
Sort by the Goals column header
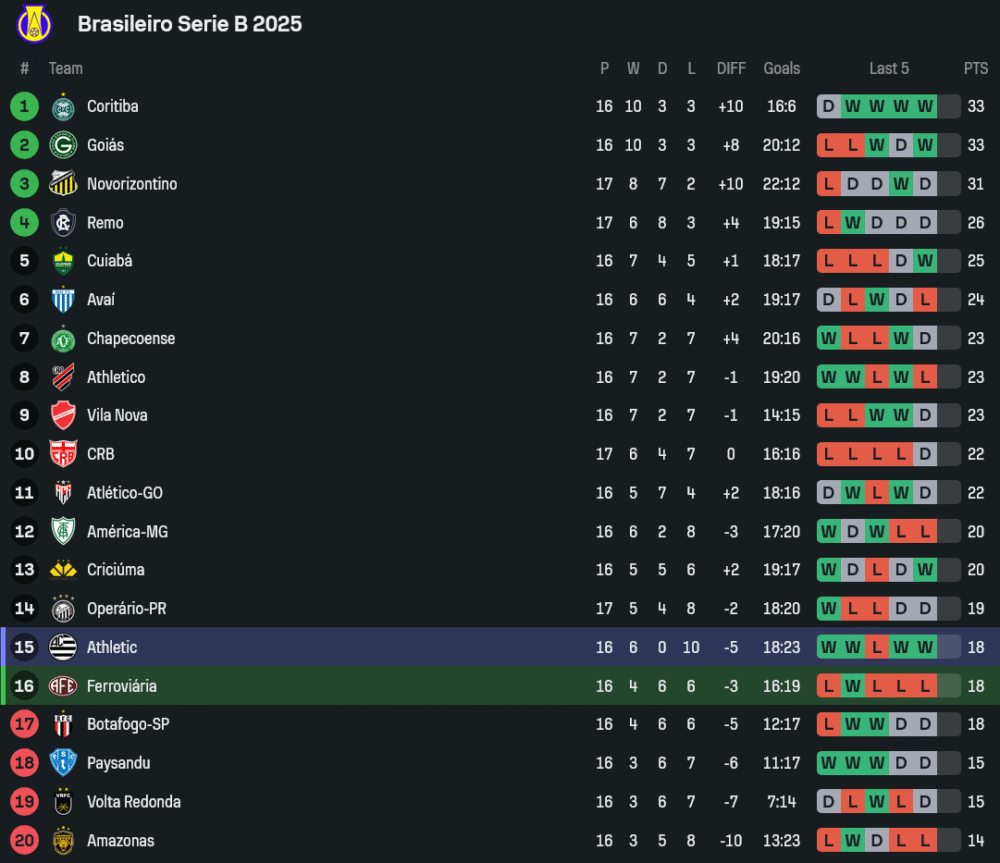781,68
